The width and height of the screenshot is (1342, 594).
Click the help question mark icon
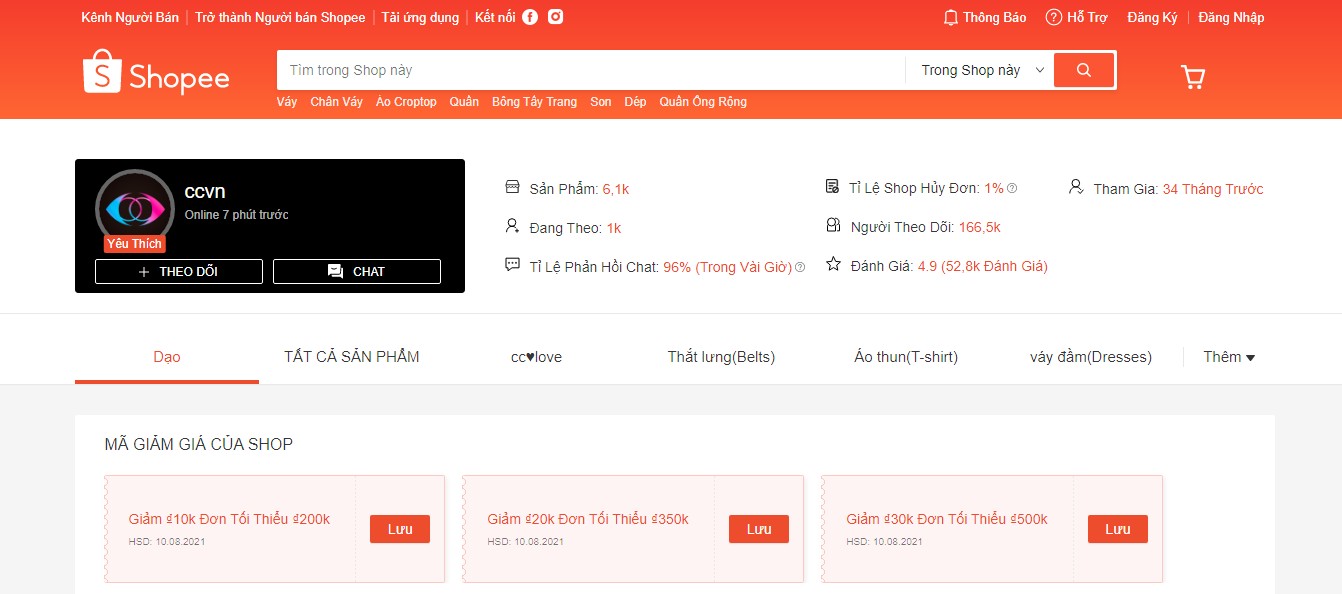click(1054, 17)
